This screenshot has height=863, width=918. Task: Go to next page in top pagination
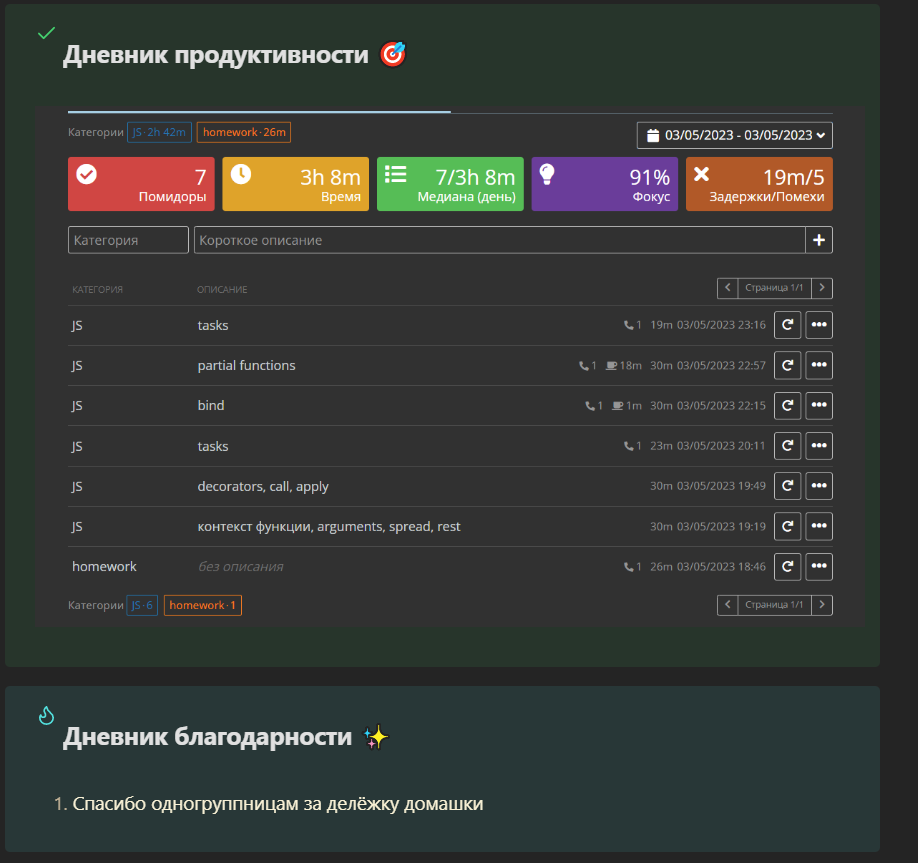822,287
